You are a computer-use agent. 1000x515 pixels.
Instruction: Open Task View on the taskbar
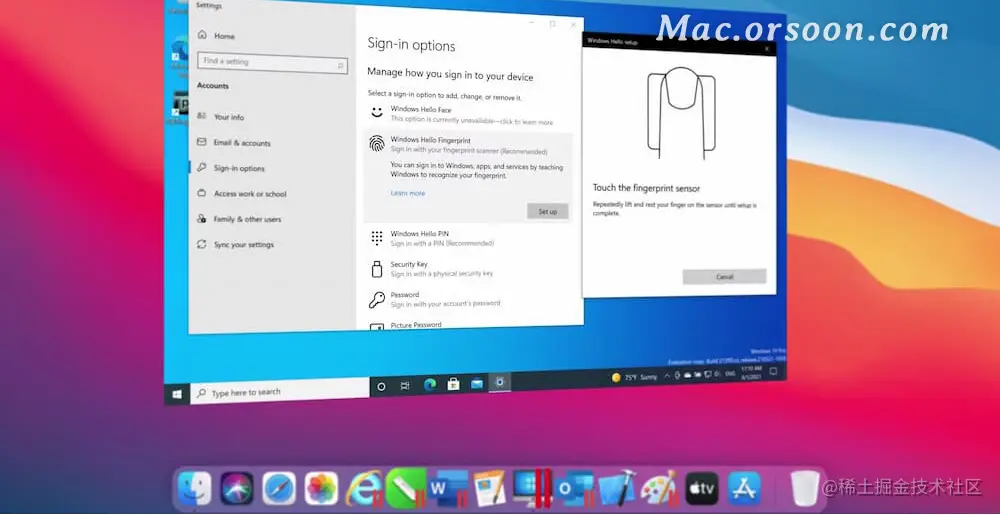point(405,386)
